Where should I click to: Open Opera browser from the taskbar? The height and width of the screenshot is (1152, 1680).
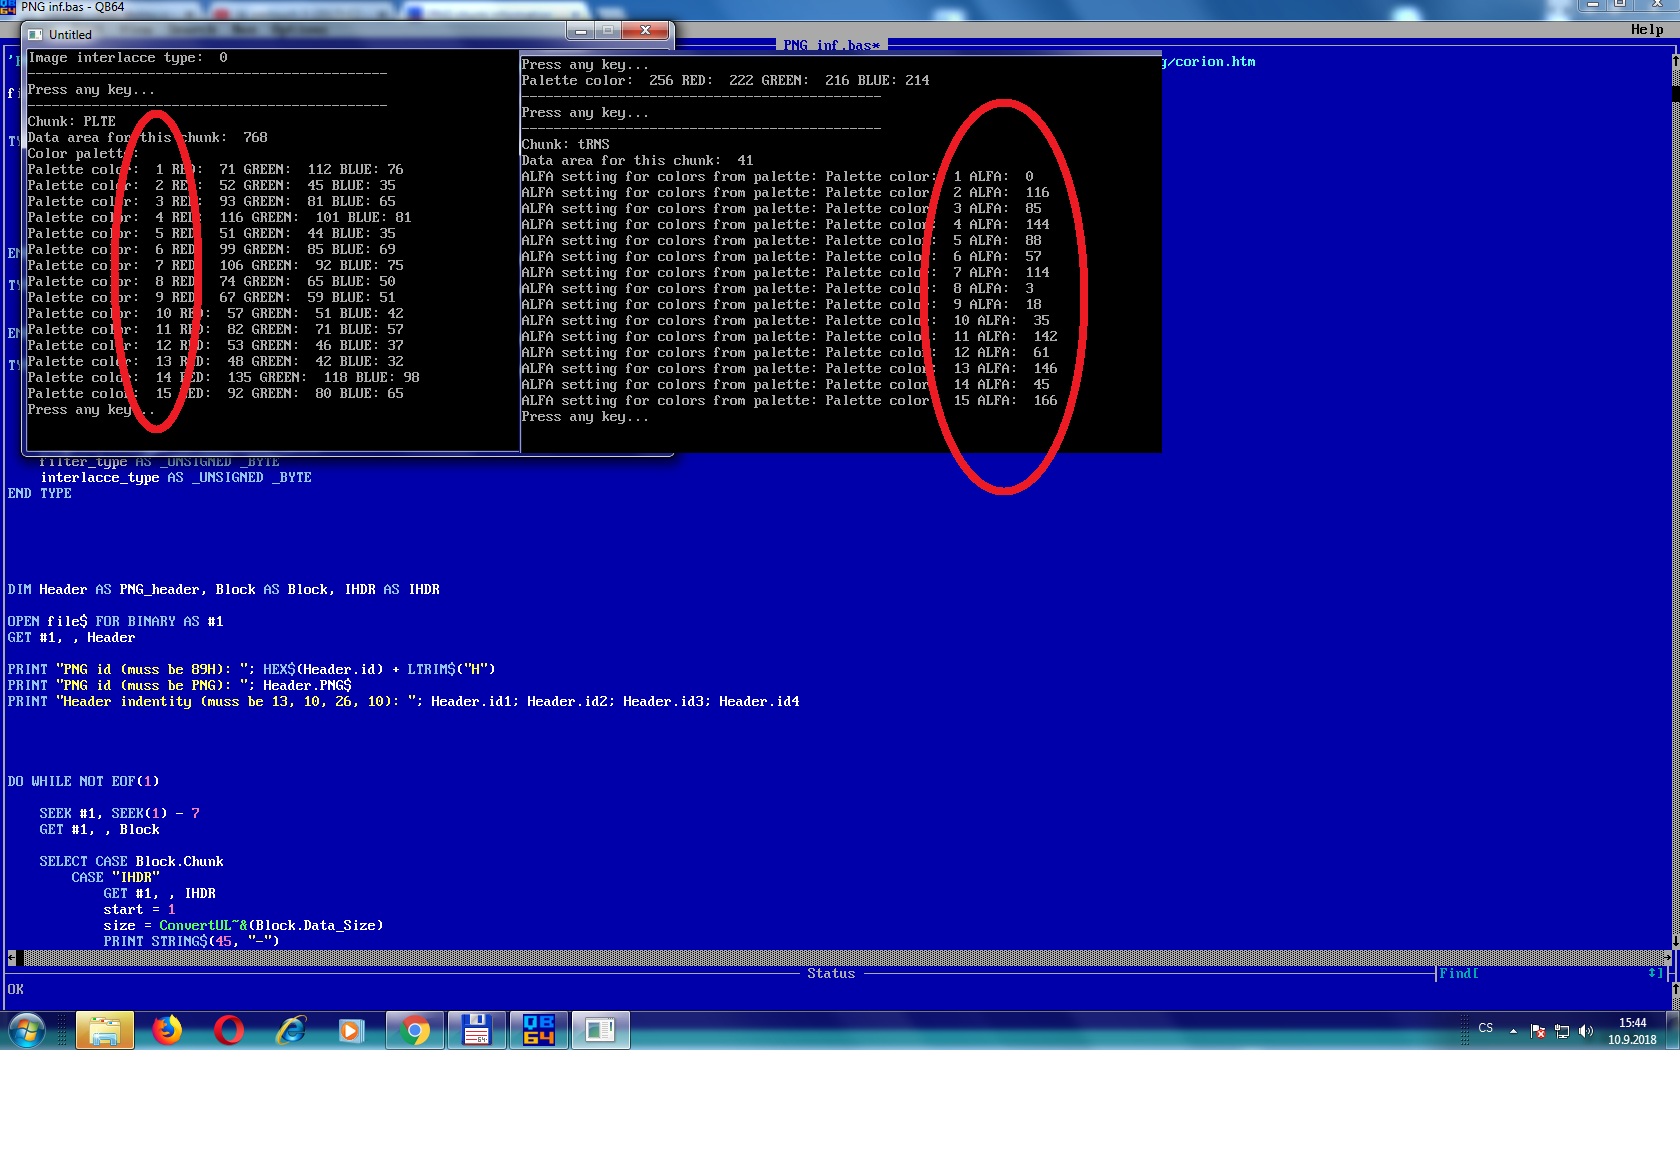(x=229, y=1030)
